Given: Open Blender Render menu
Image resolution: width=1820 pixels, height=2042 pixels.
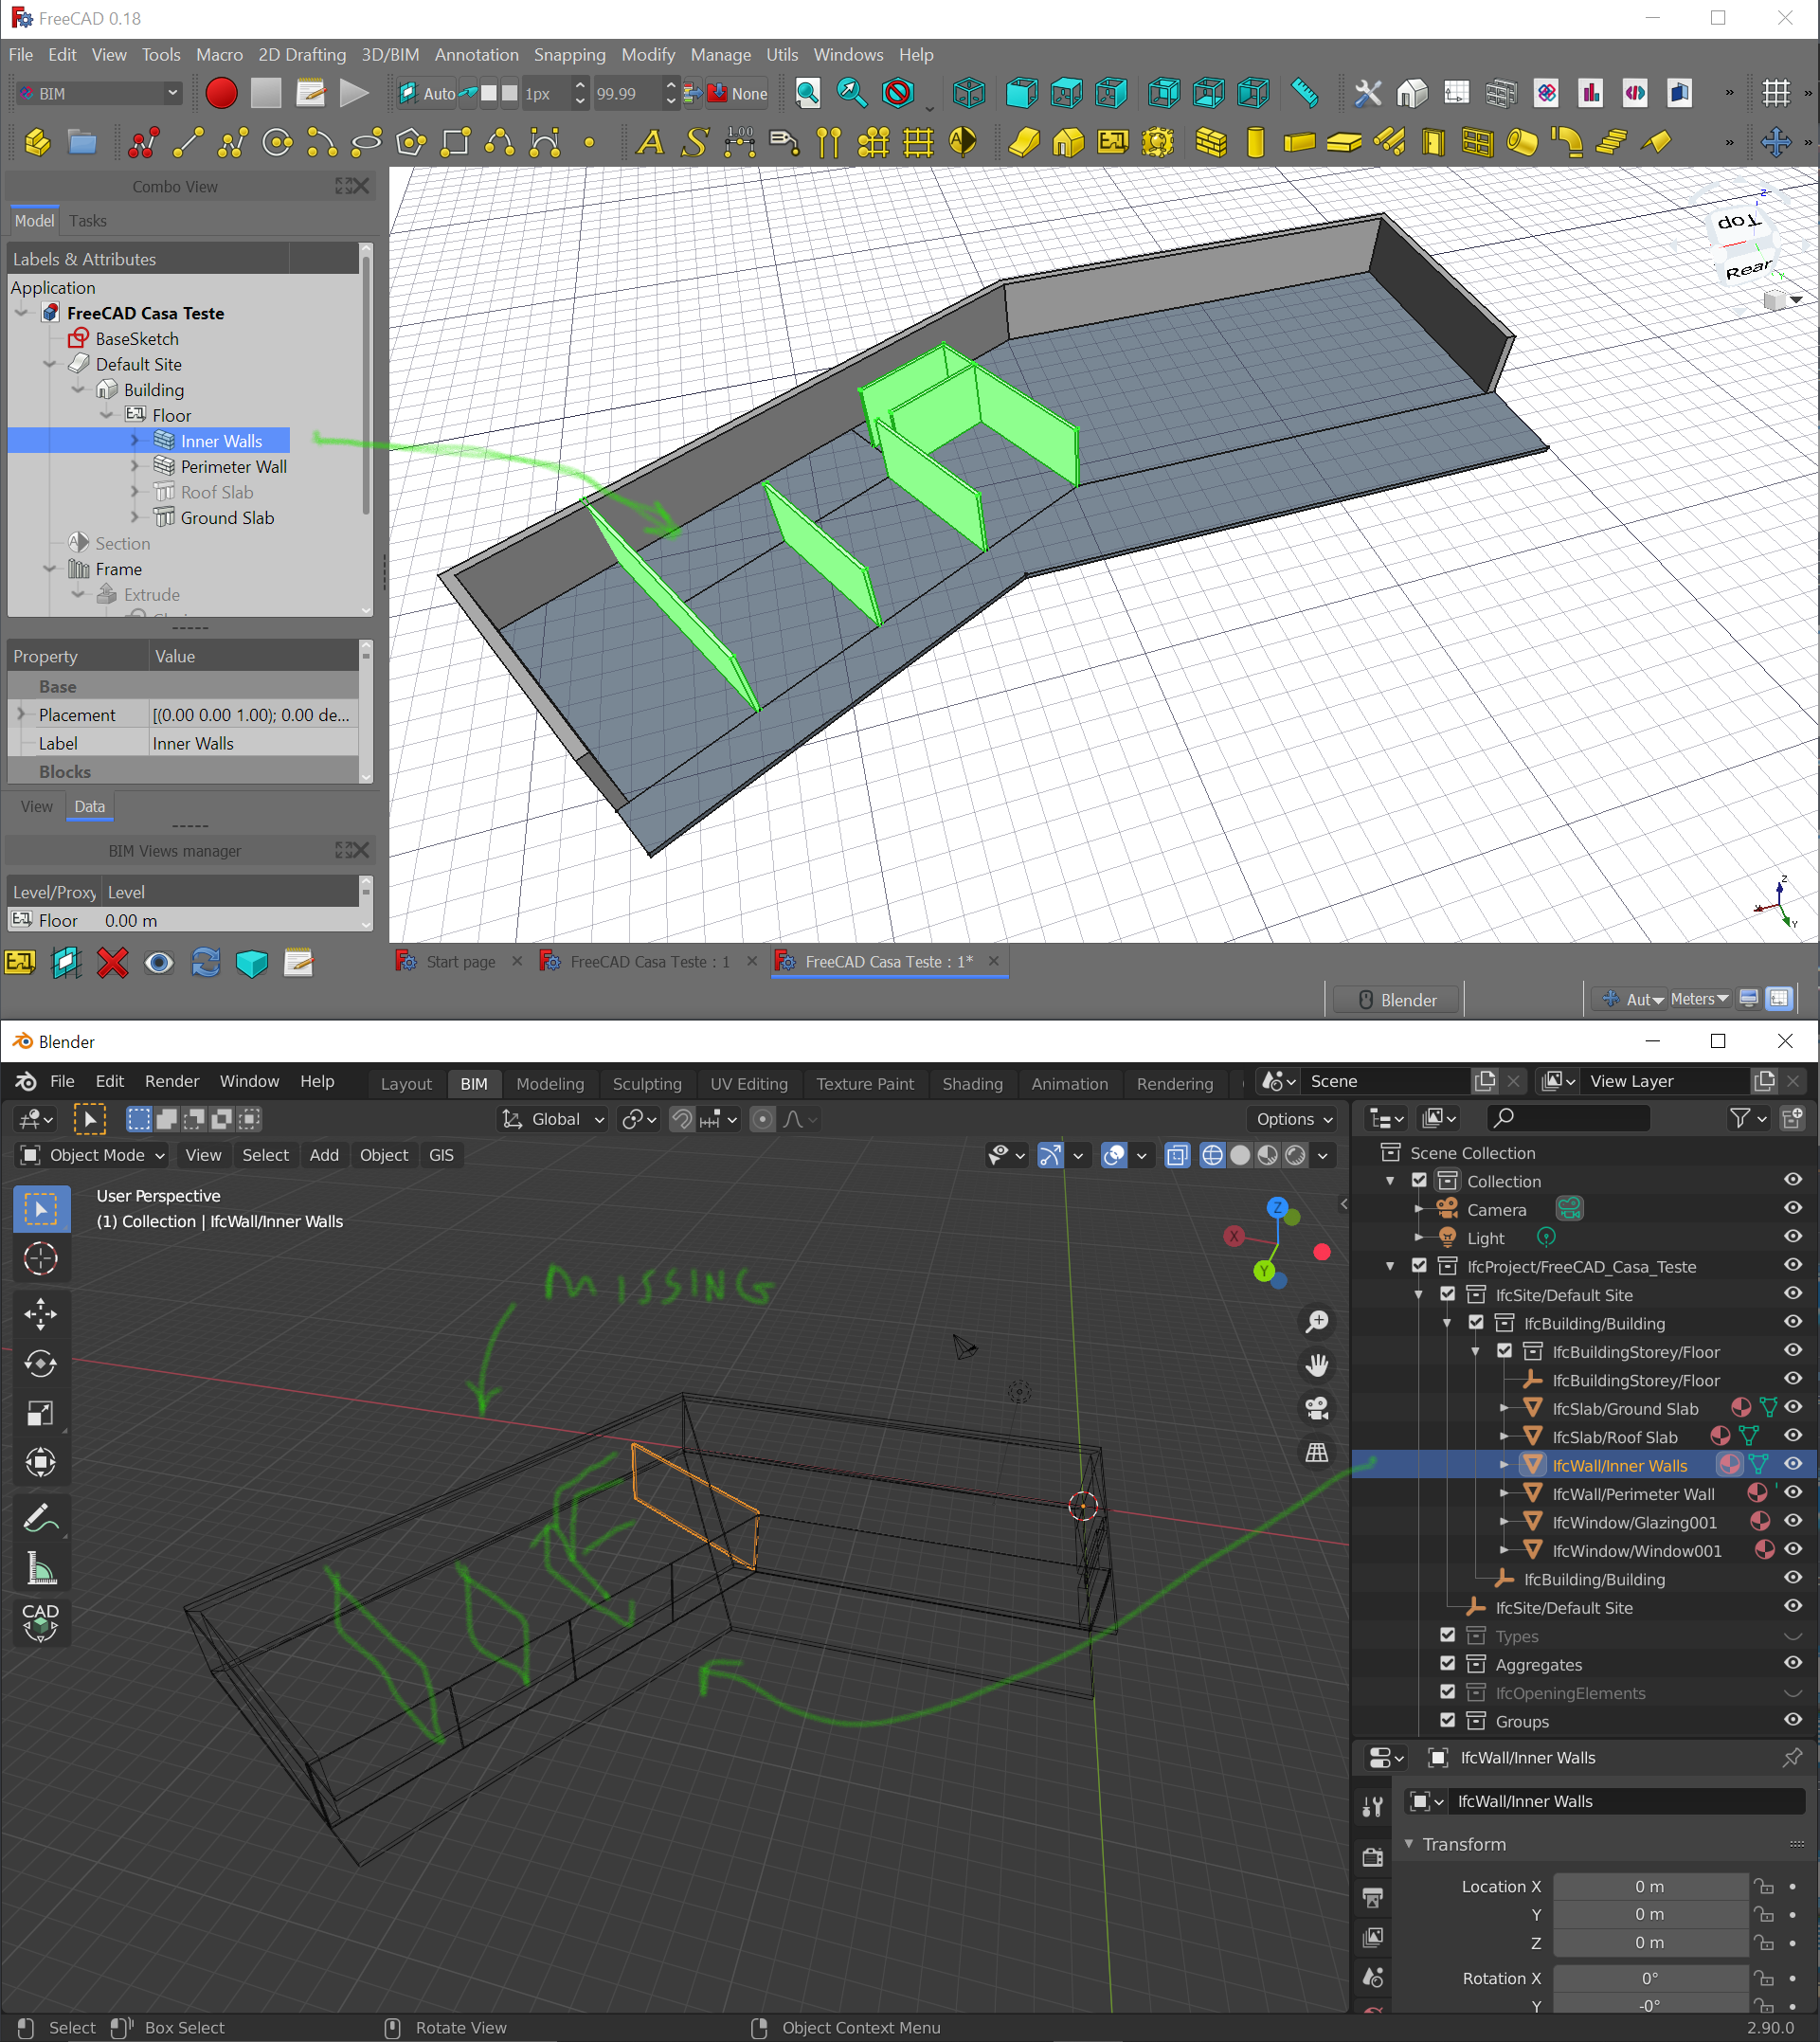Looking at the screenshot, I should [x=172, y=1081].
